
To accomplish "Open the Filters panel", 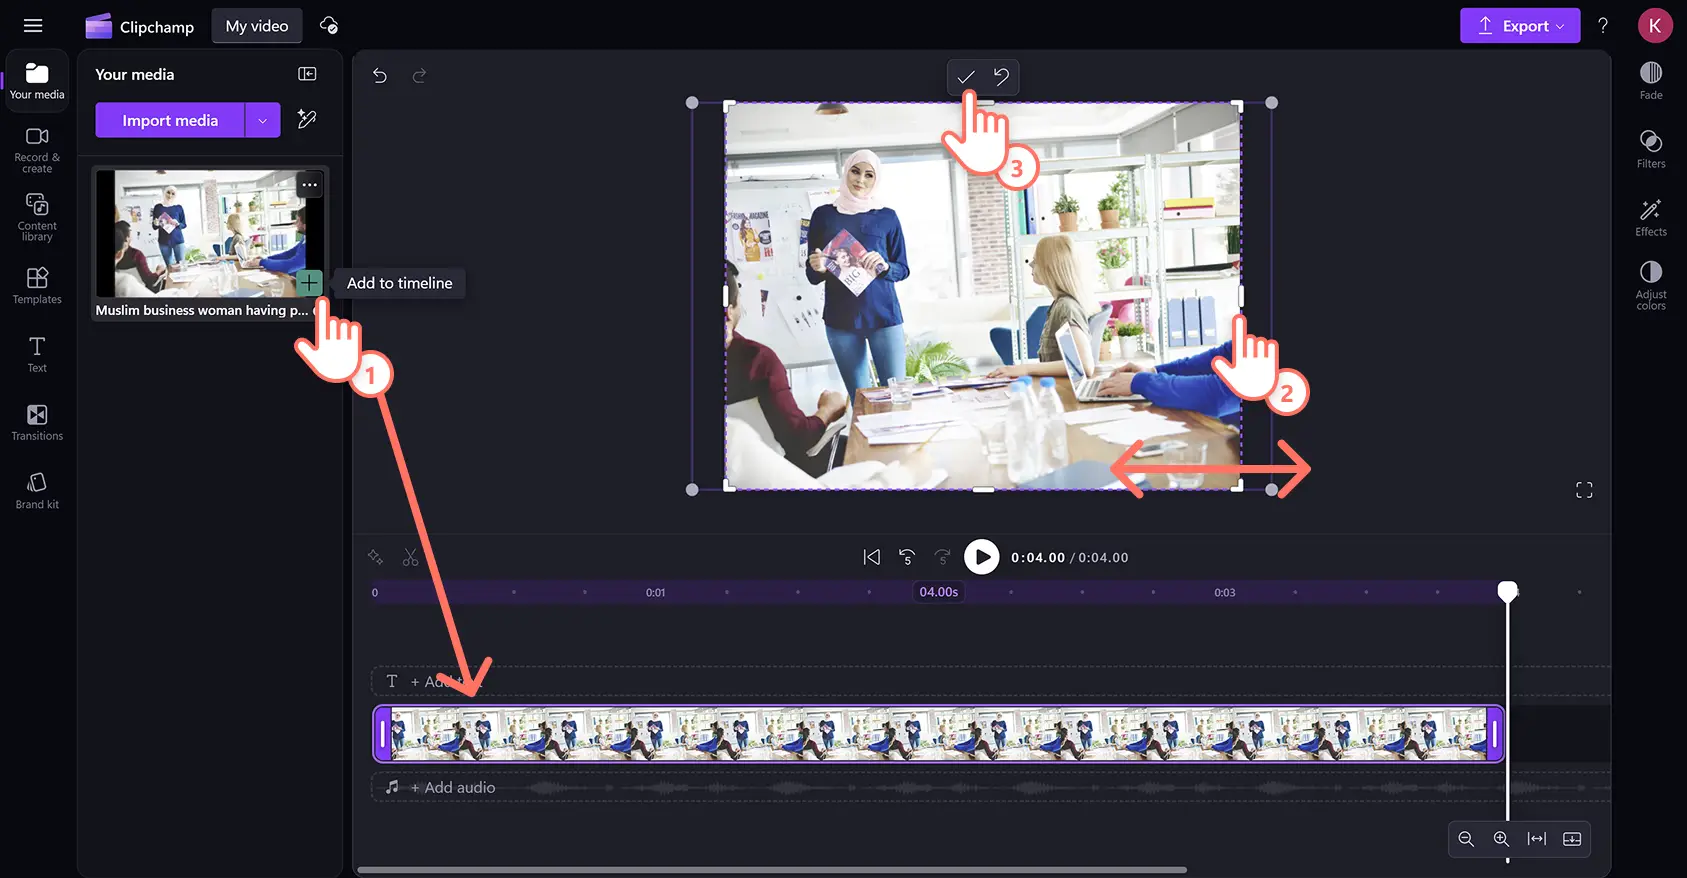I will click(1650, 149).
